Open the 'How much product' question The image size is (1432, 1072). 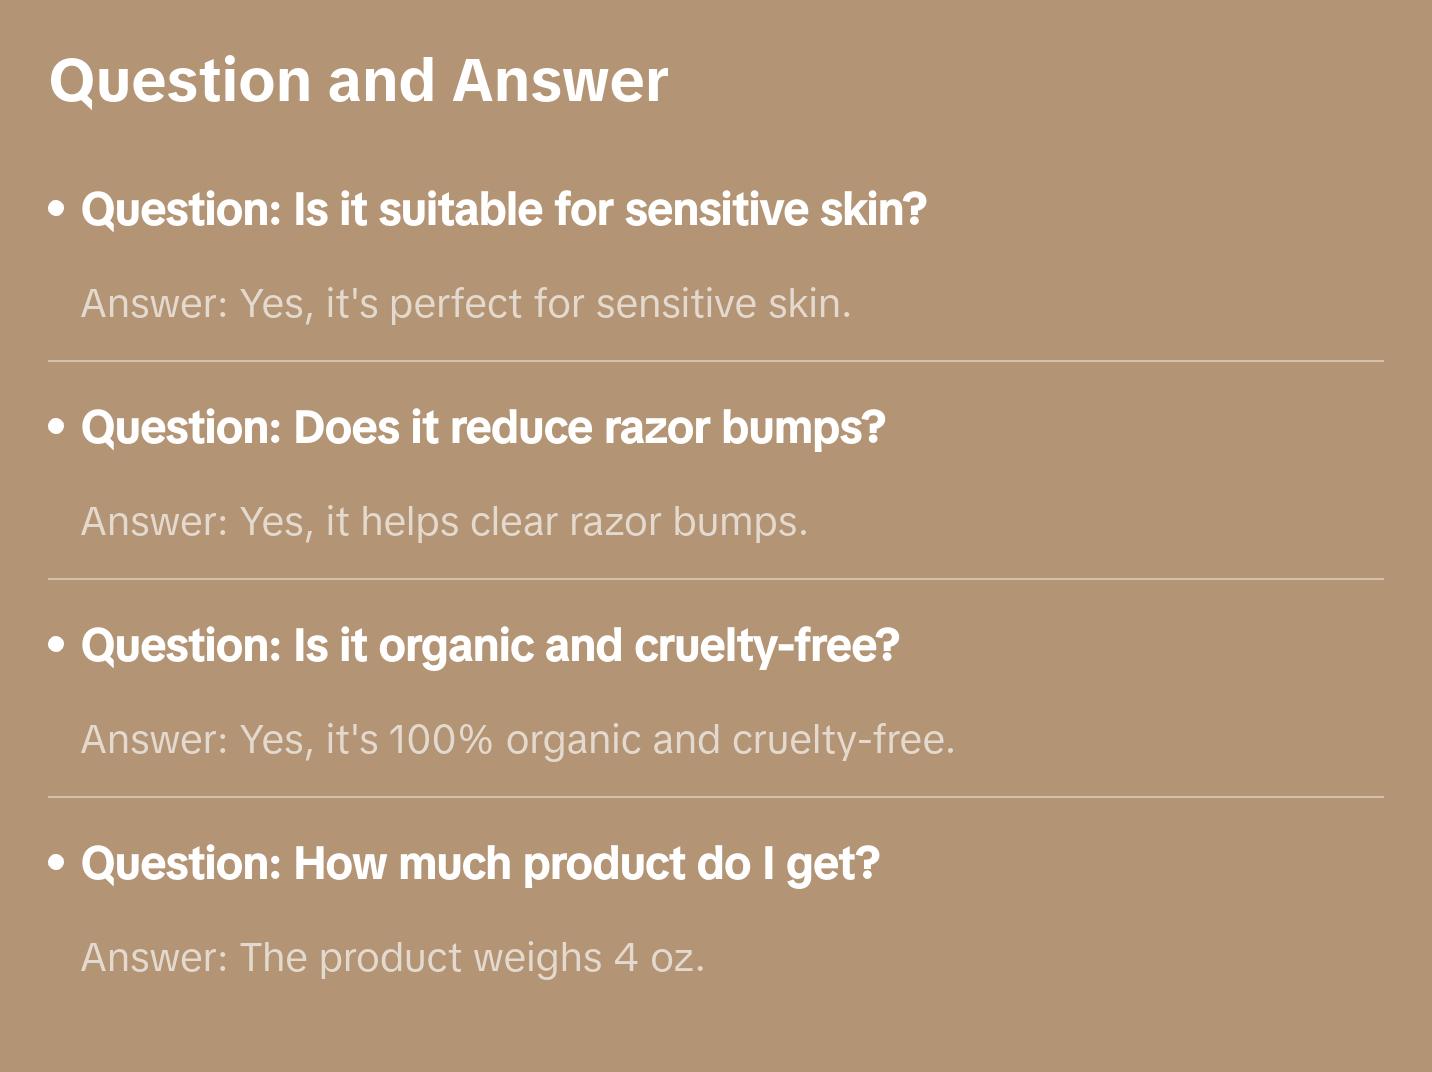[x=480, y=864]
